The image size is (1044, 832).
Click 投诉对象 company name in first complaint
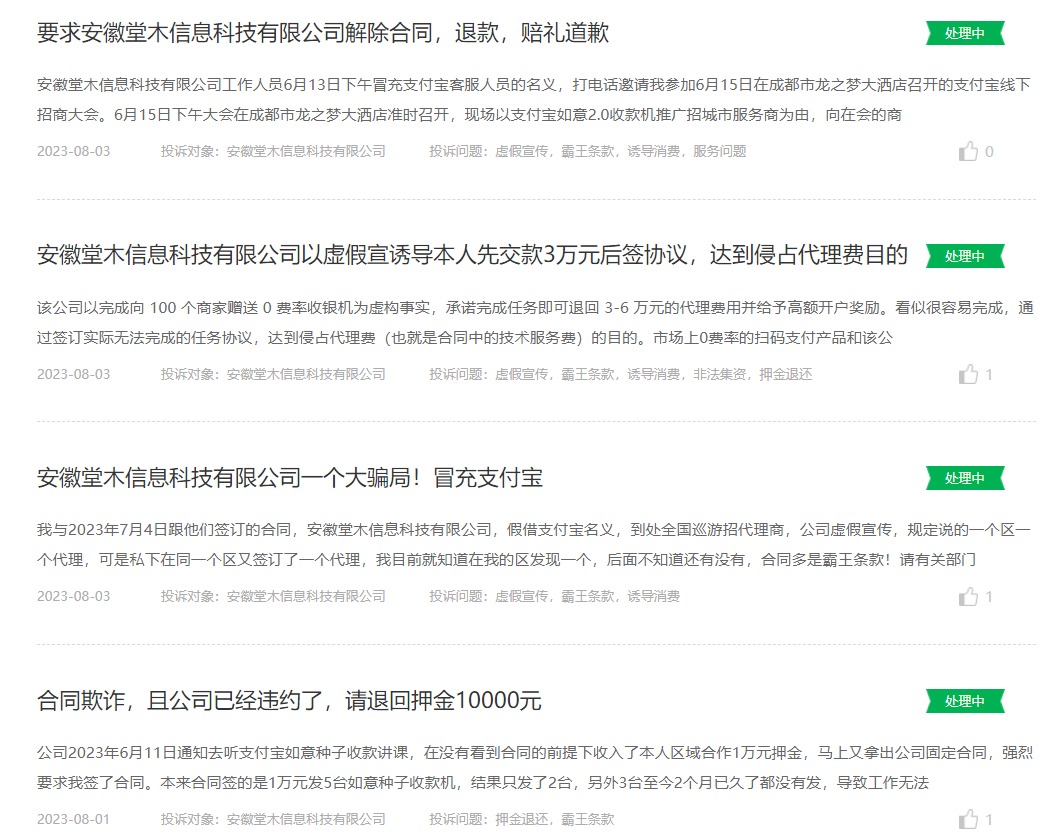[x=306, y=152]
